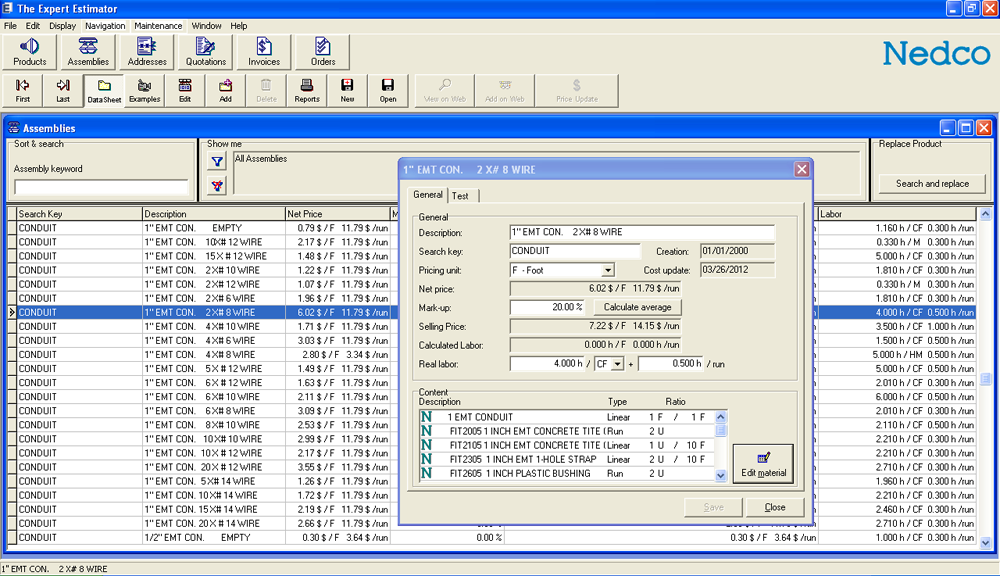Click the Add toolbar icon
The width and height of the screenshot is (1000, 576).
click(225, 91)
